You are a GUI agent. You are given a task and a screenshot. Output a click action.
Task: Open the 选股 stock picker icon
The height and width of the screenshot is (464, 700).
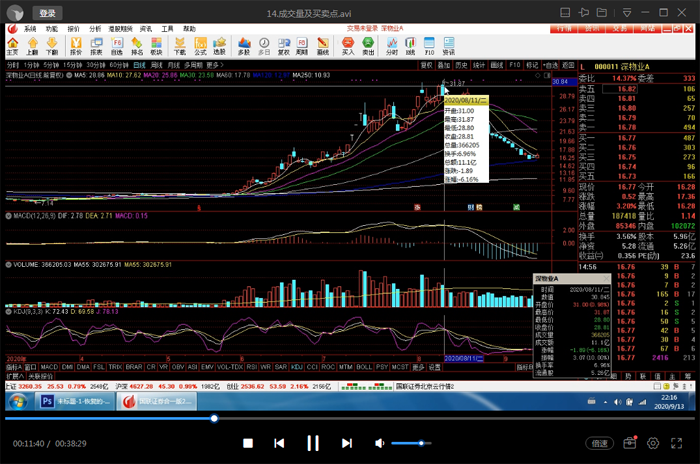coord(219,46)
